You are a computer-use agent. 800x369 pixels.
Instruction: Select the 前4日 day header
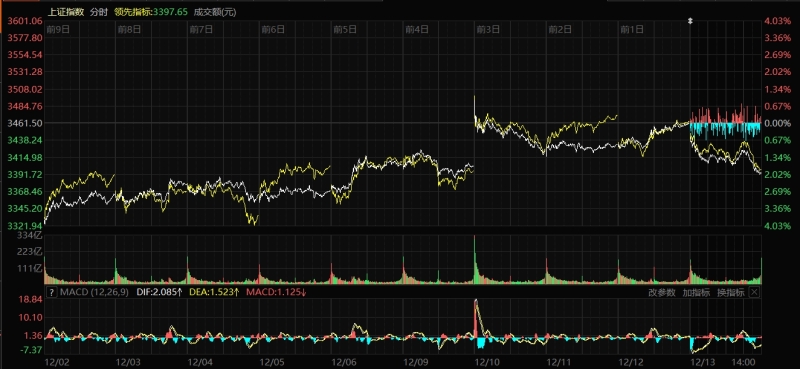coord(417,30)
